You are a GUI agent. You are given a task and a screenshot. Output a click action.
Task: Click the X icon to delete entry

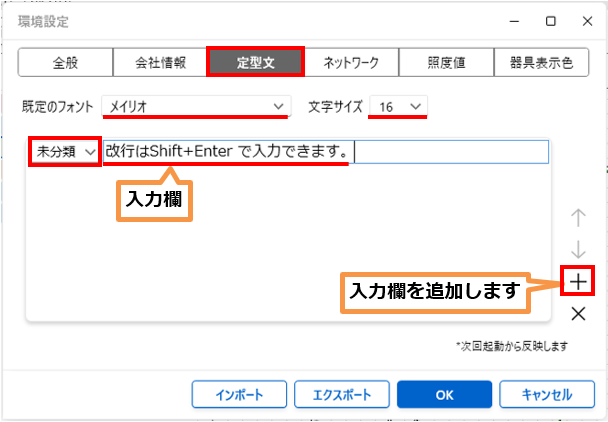[577, 314]
